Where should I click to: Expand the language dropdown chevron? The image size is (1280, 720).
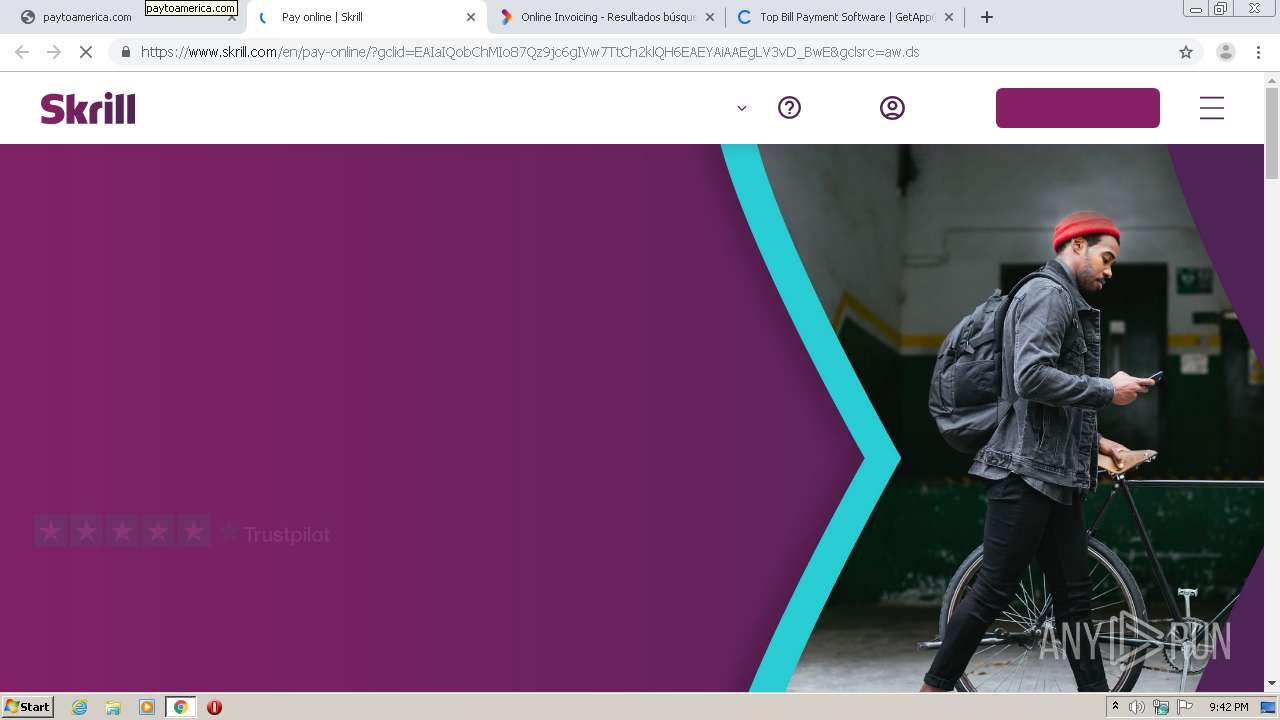(742, 108)
